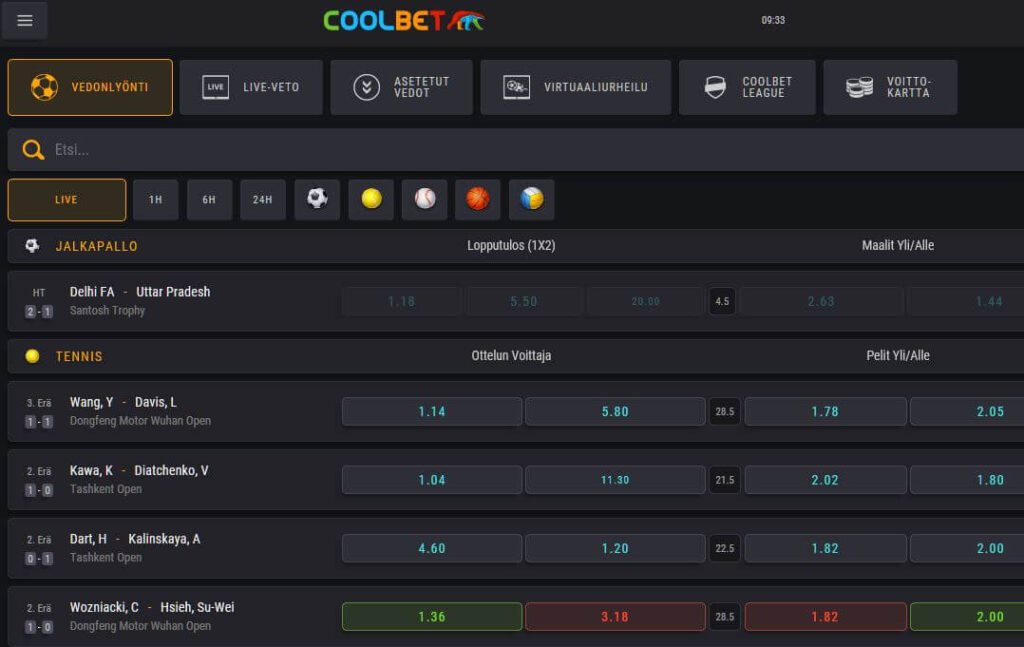Open the Vedonlyönti tab

[90, 87]
